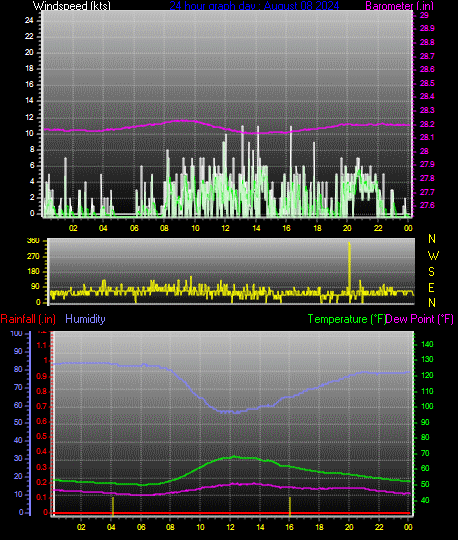Click the red 0.6 rainfall axis value
Screen dimensions: 458x540
click(42, 422)
